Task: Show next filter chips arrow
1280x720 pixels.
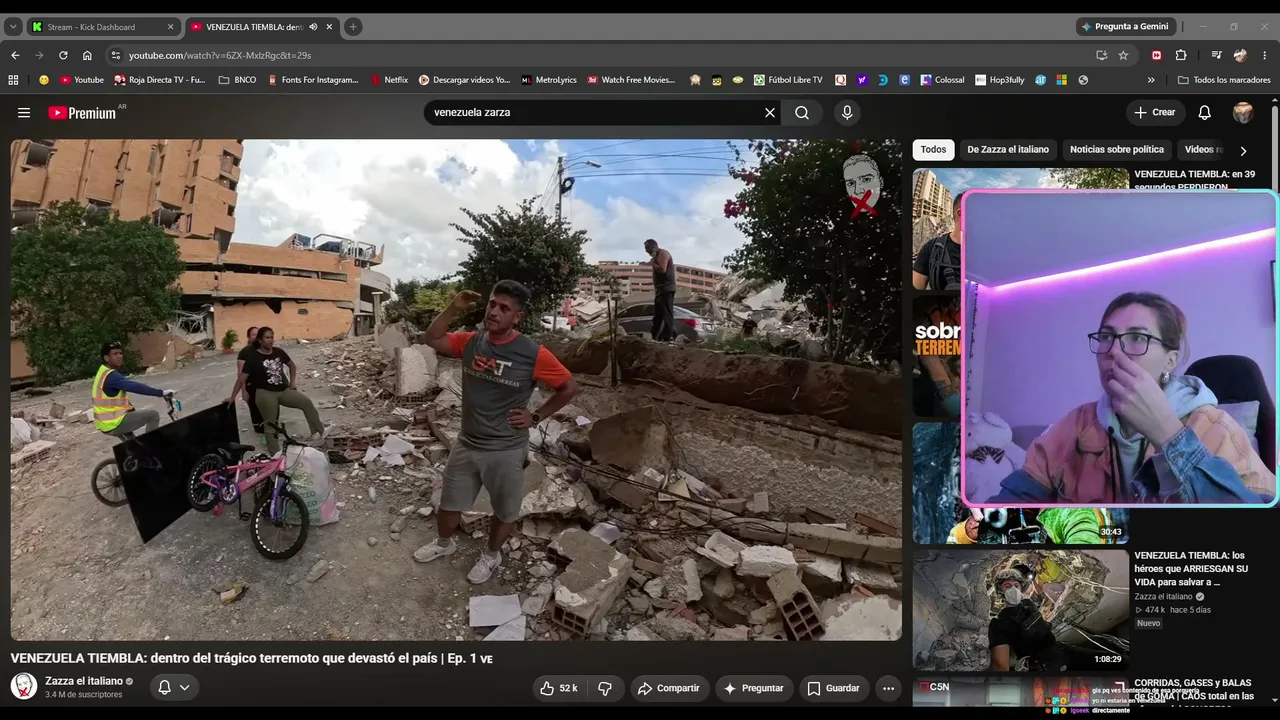Action: pos(1243,151)
